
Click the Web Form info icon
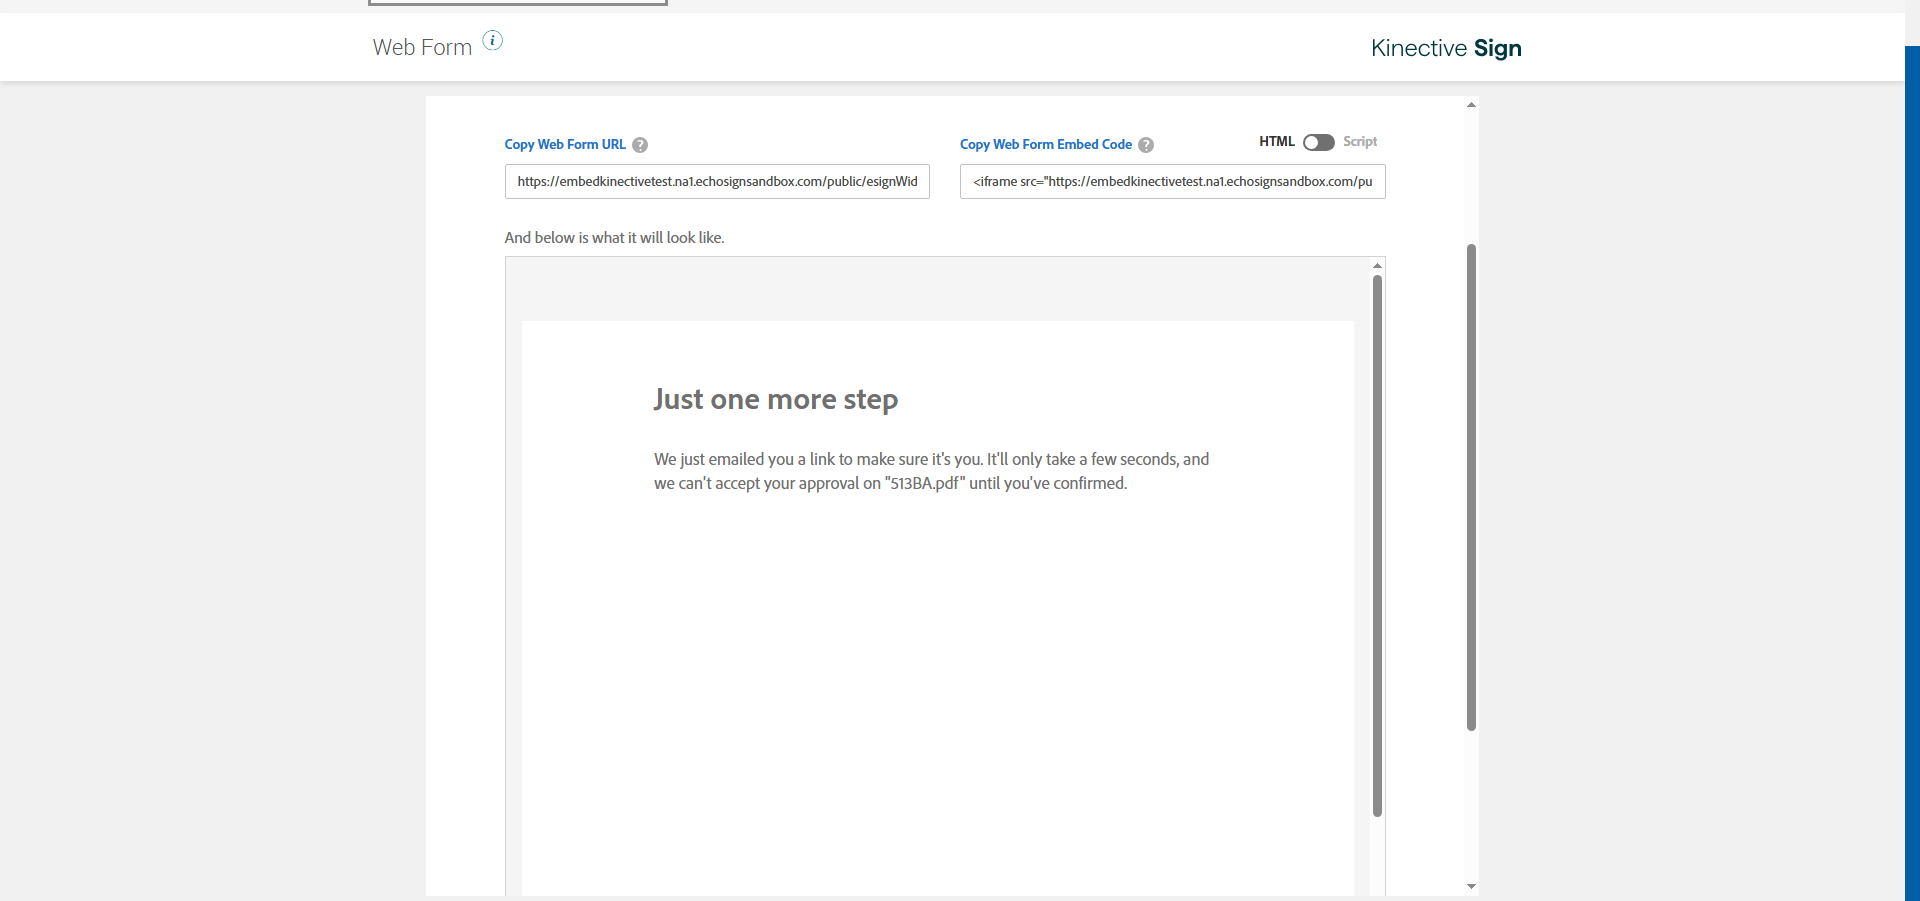tap(493, 40)
